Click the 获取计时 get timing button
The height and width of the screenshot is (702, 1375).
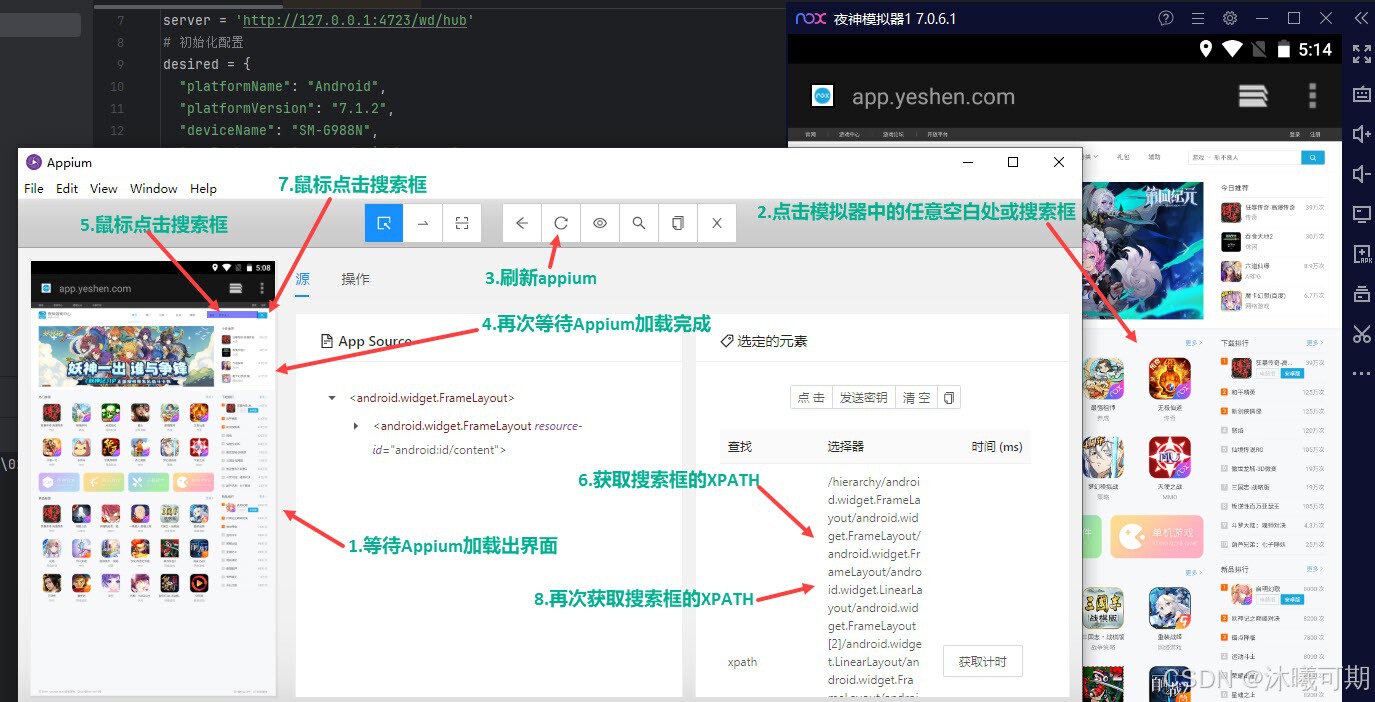coord(982,662)
